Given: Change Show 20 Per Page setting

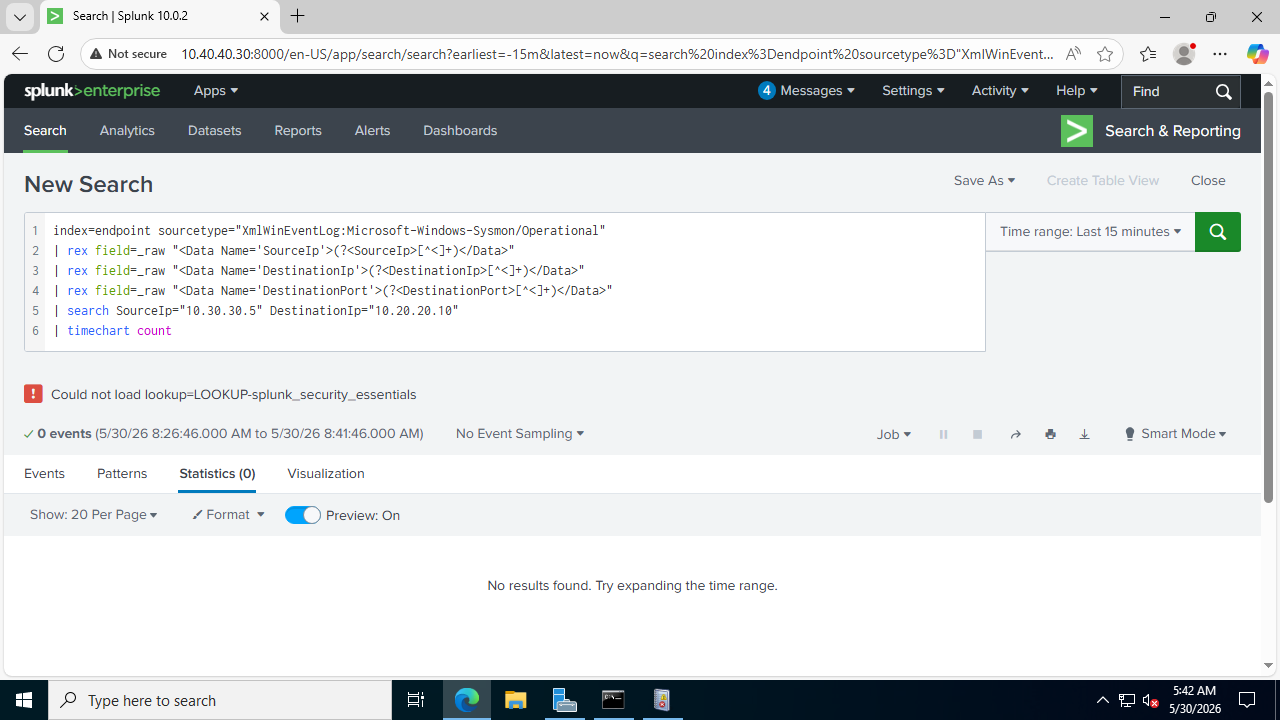Looking at the screenshot, I should (x=93, y=515).
